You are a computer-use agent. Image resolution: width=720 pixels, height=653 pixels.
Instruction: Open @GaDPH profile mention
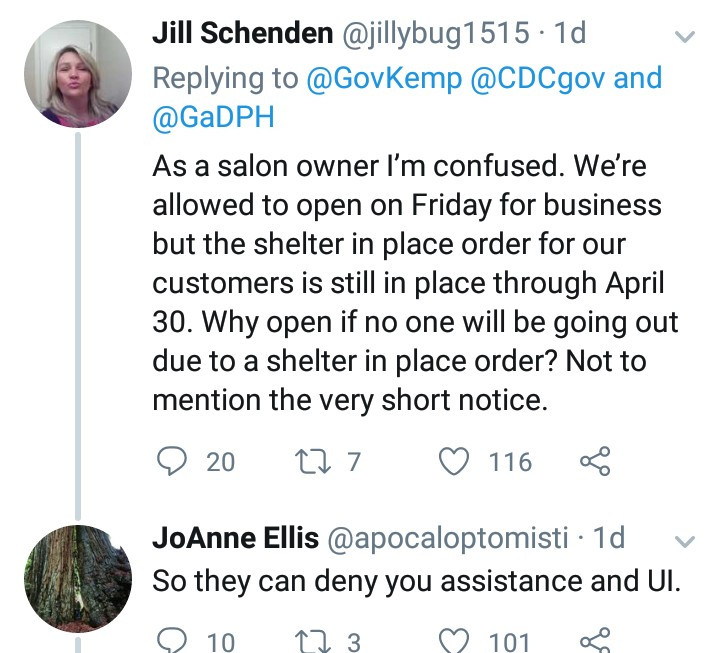point(212,118)
